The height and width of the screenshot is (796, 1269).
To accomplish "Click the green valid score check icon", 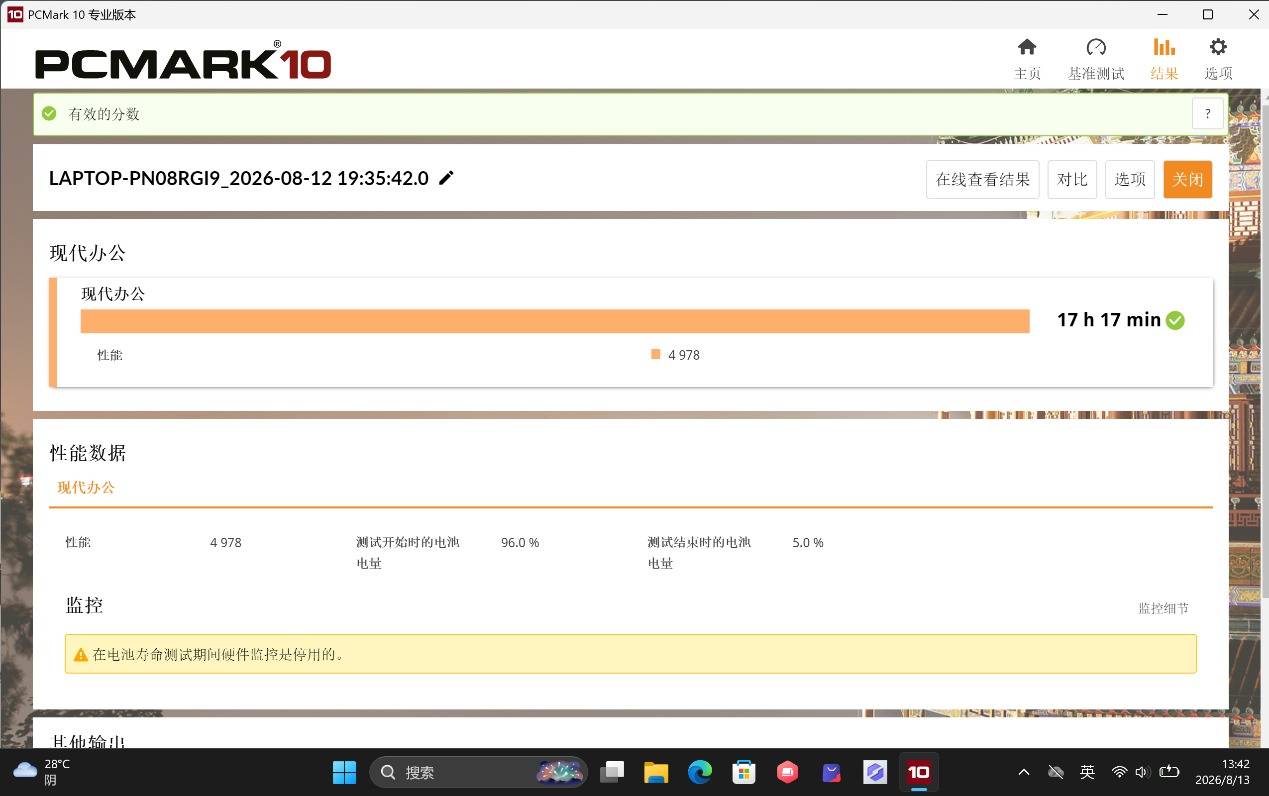I will (49, 114).
